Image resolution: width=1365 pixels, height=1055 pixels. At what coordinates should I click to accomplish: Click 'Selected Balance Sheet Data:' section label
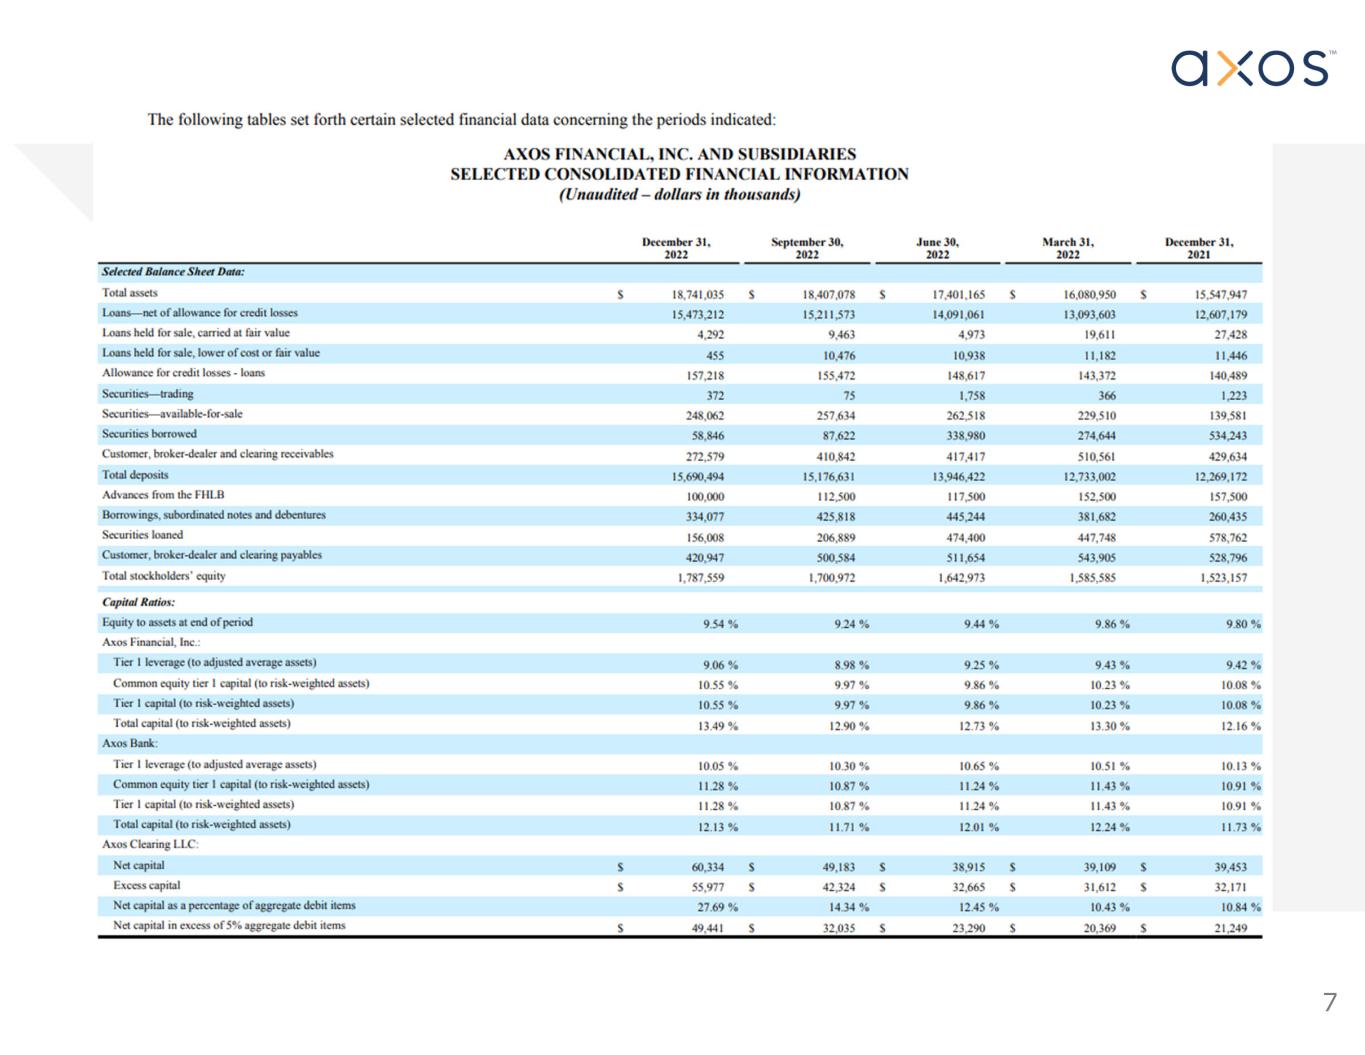coord(173,272)
